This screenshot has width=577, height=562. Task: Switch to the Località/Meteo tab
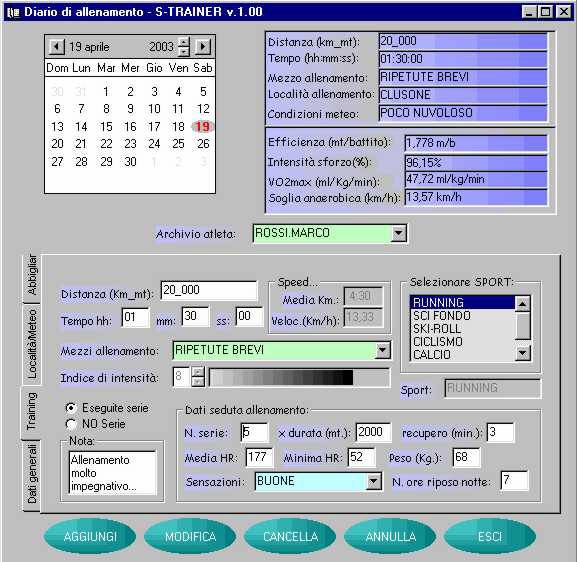pos(32,344)
